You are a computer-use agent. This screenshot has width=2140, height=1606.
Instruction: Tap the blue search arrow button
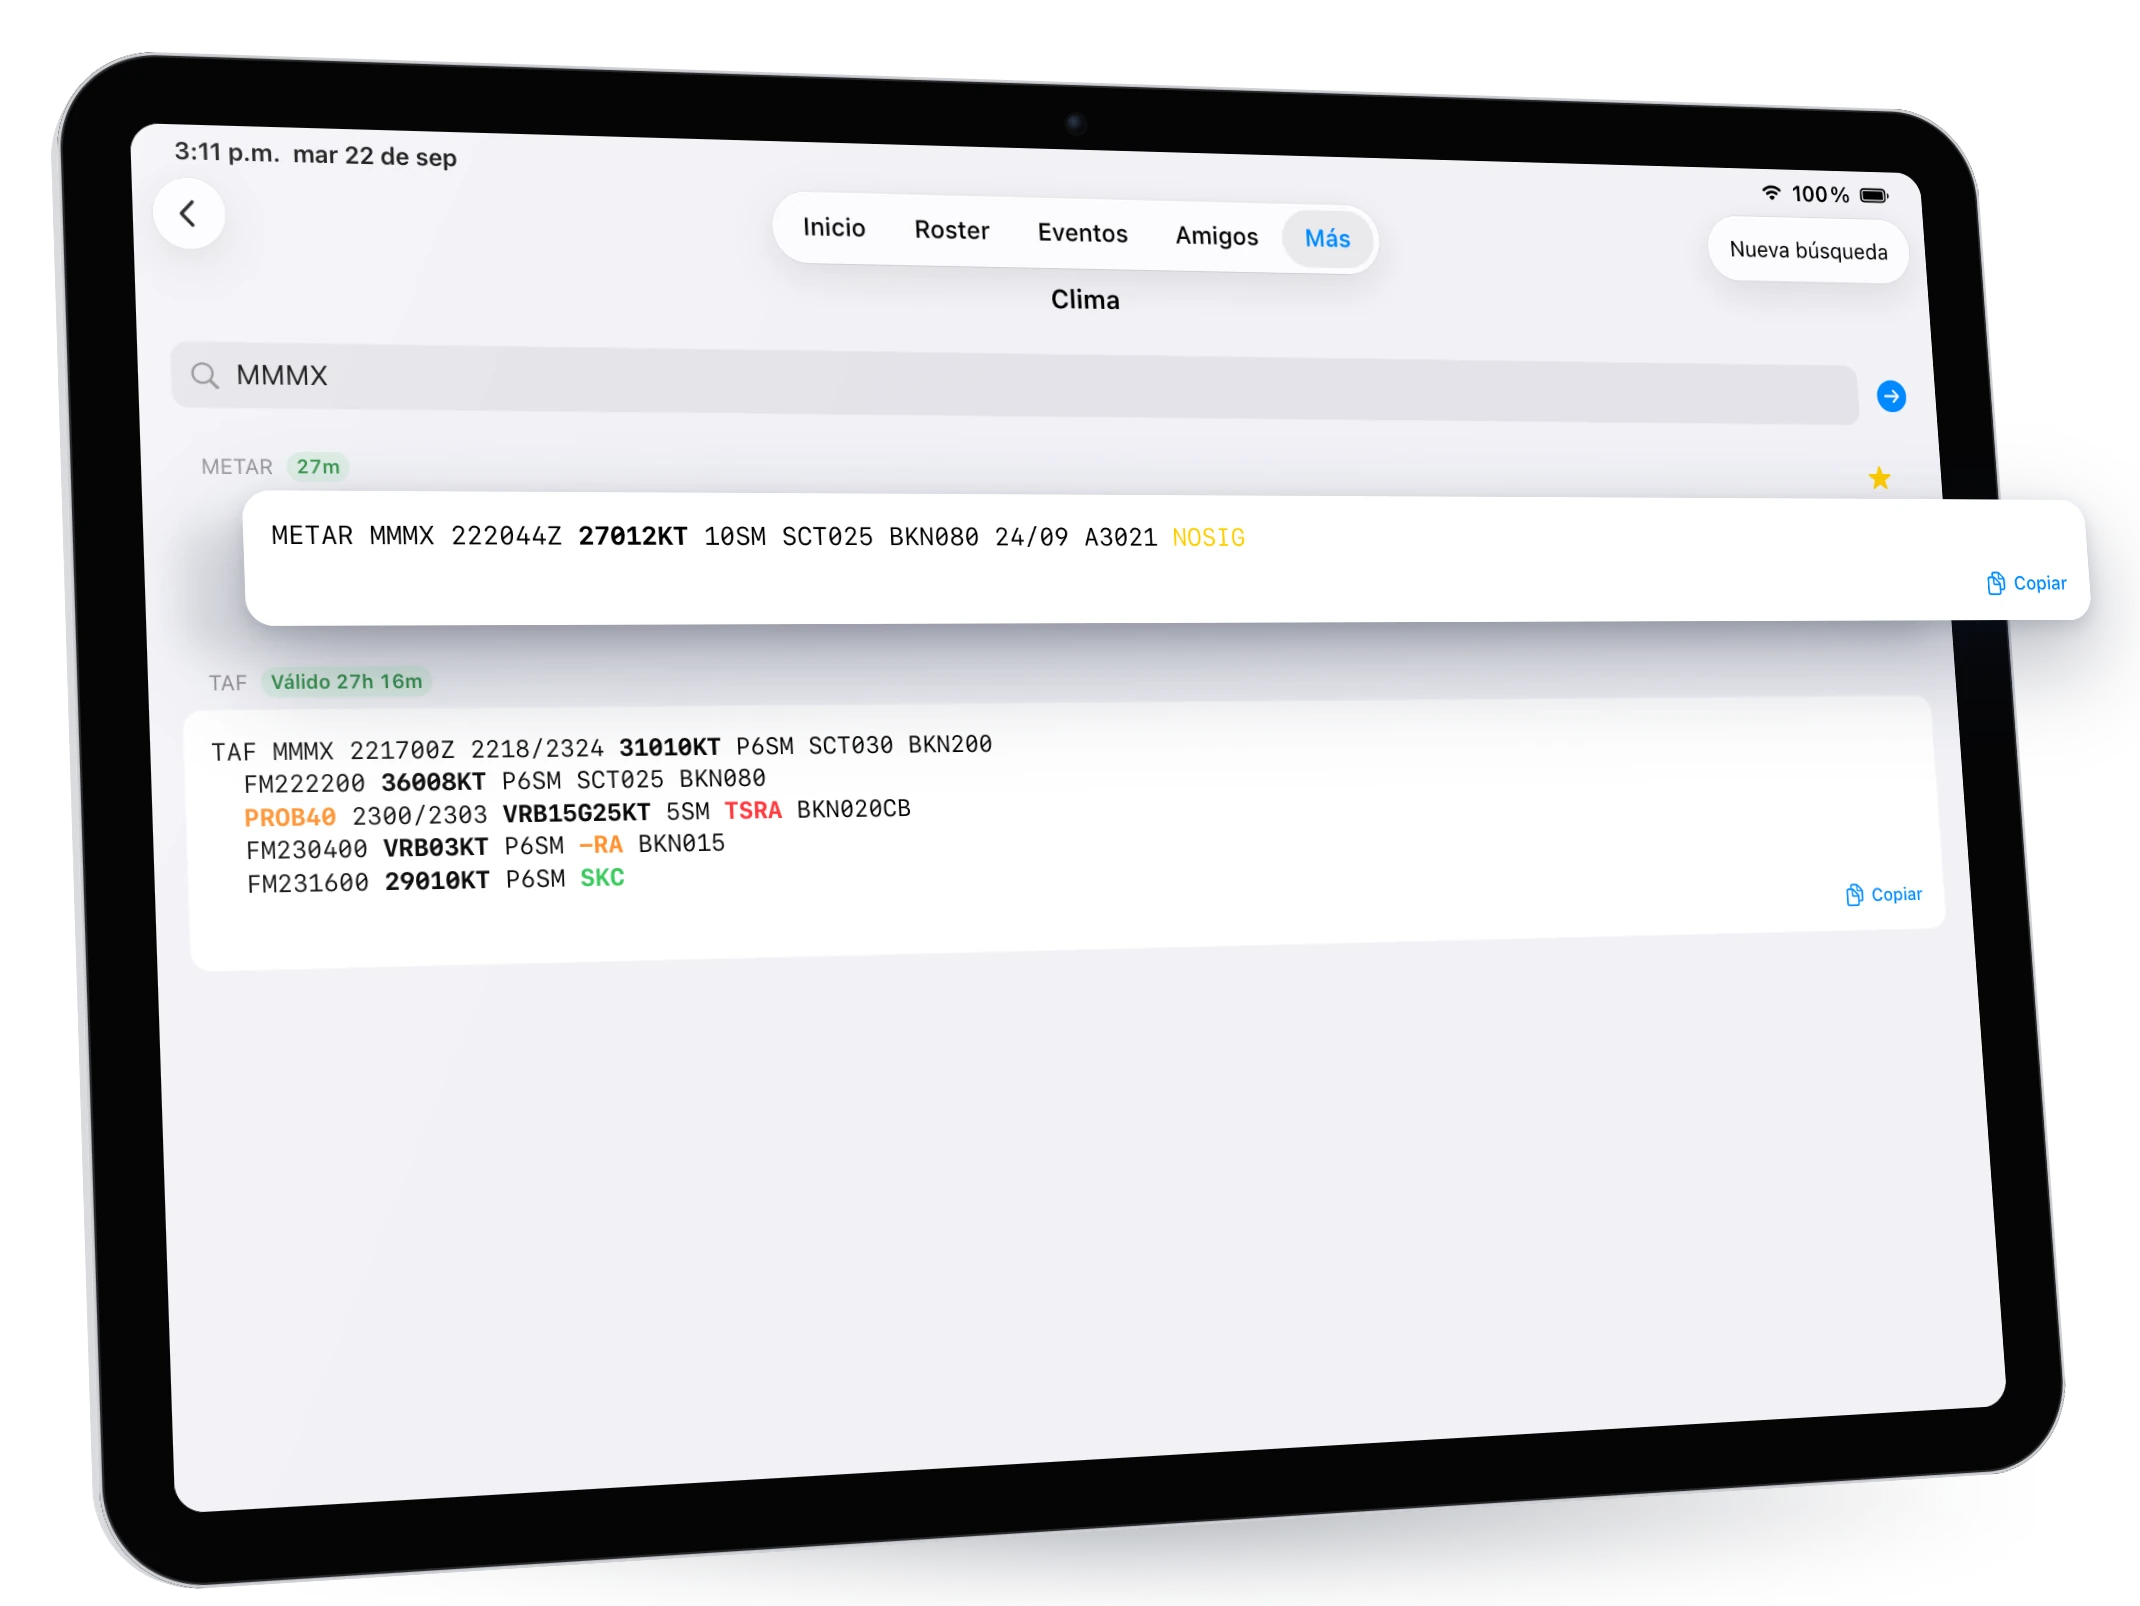1890,397
